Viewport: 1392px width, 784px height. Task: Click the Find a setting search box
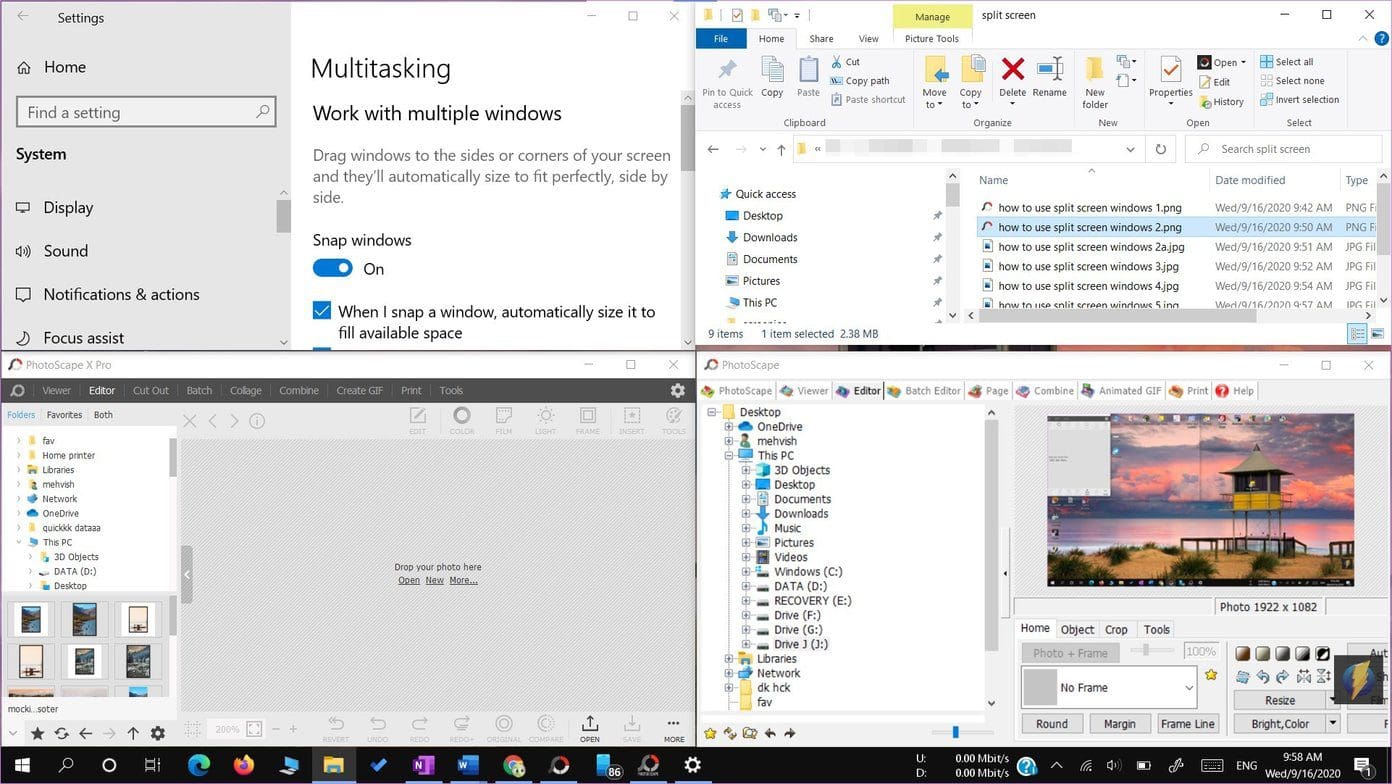click(146, 112)
